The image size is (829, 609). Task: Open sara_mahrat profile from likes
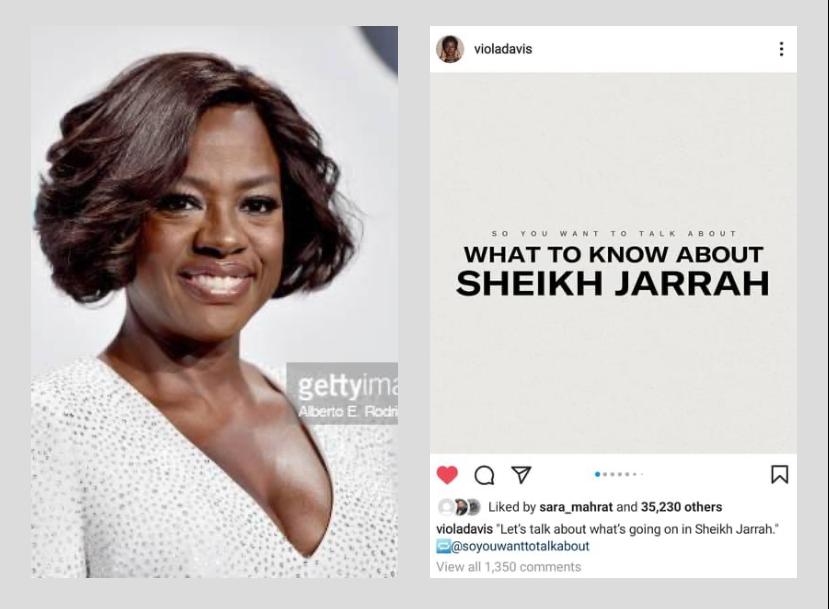point(575,507)
